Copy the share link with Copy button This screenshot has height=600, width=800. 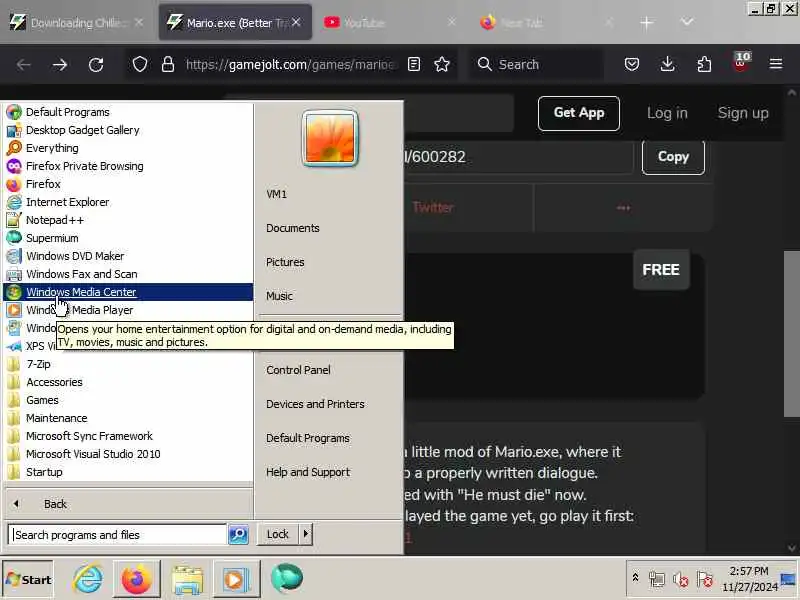click(x=673, y=157)
